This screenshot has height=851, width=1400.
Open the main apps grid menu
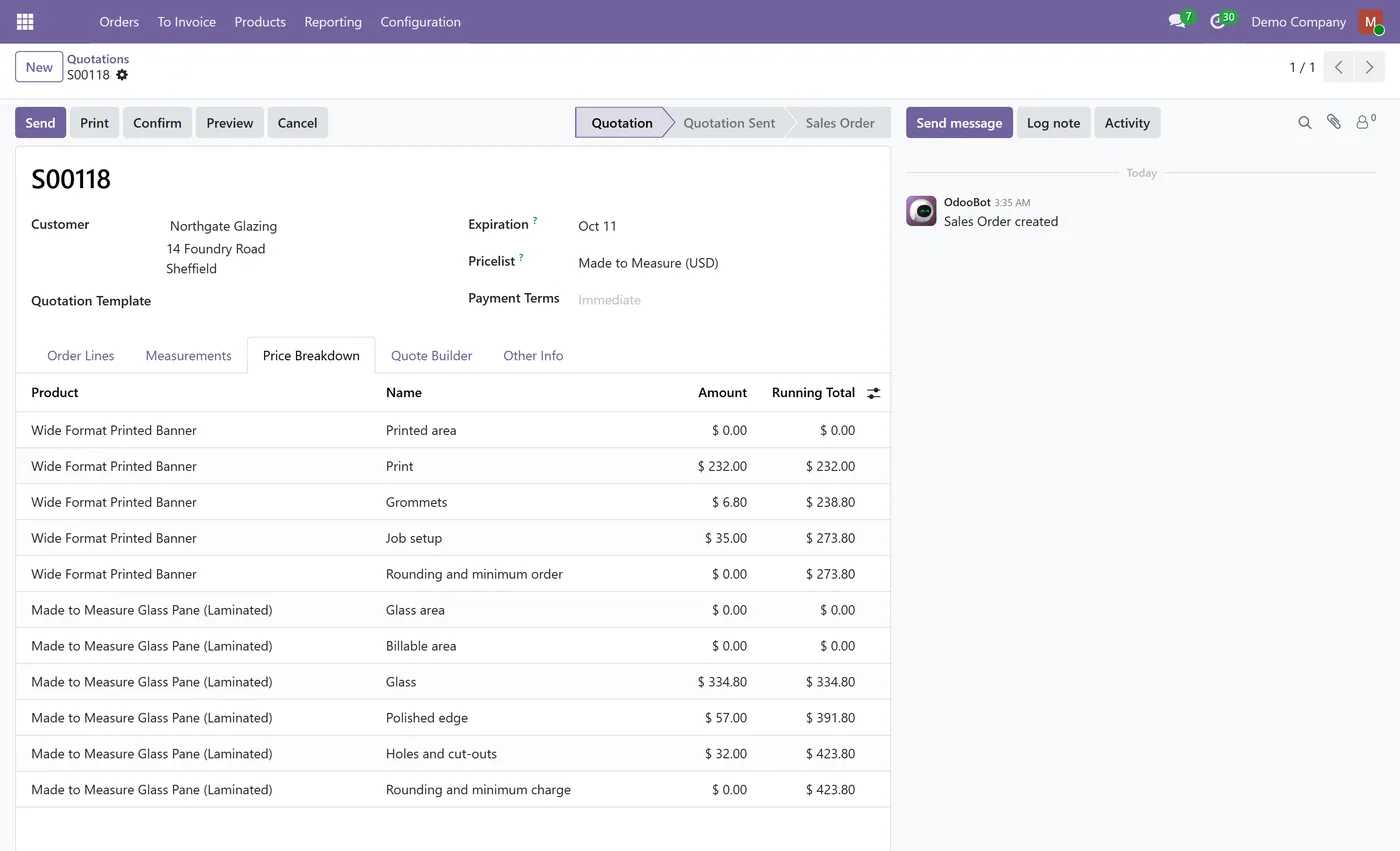[x=25, y=21]
